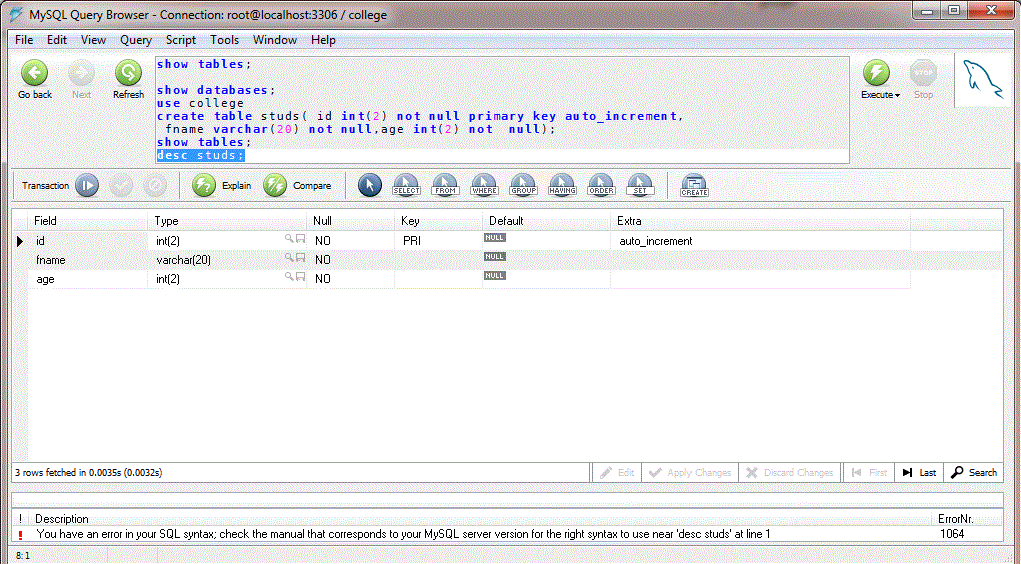
Task: Click the green Refresh icon
Action: (x=128, y=73)
